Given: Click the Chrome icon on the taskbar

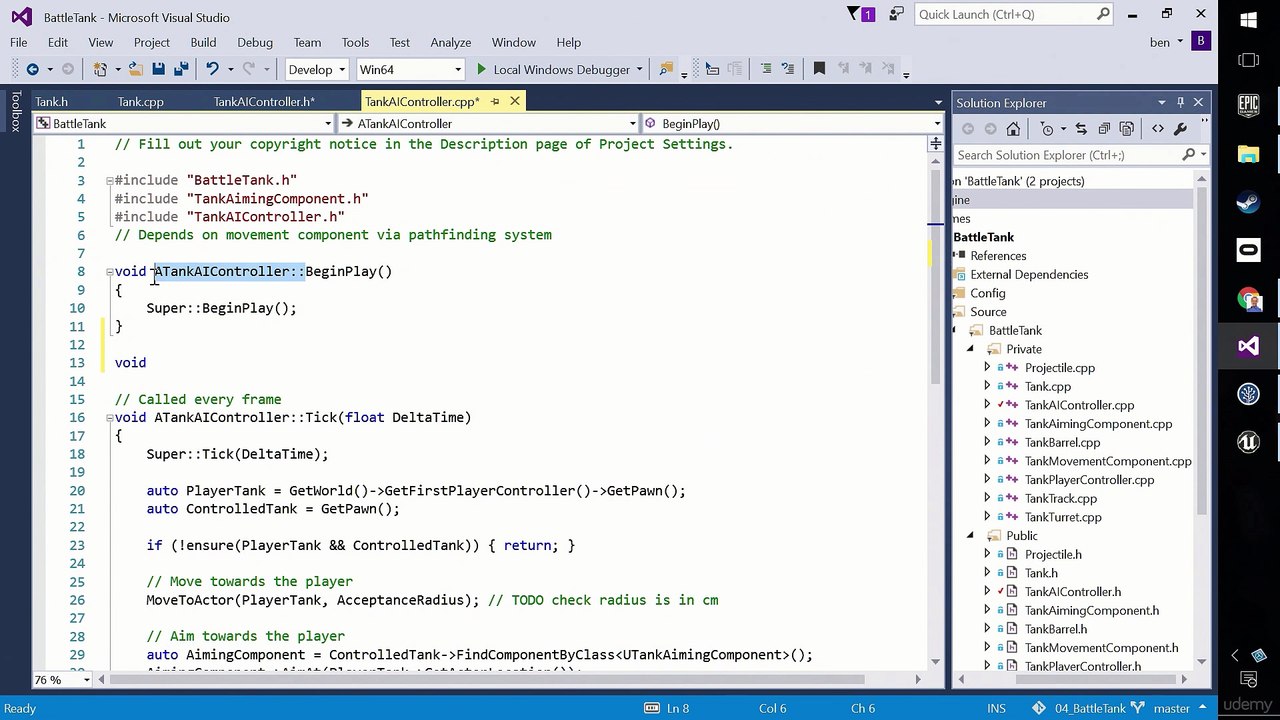Looking at the screenshot, I should pos(1248,298).
